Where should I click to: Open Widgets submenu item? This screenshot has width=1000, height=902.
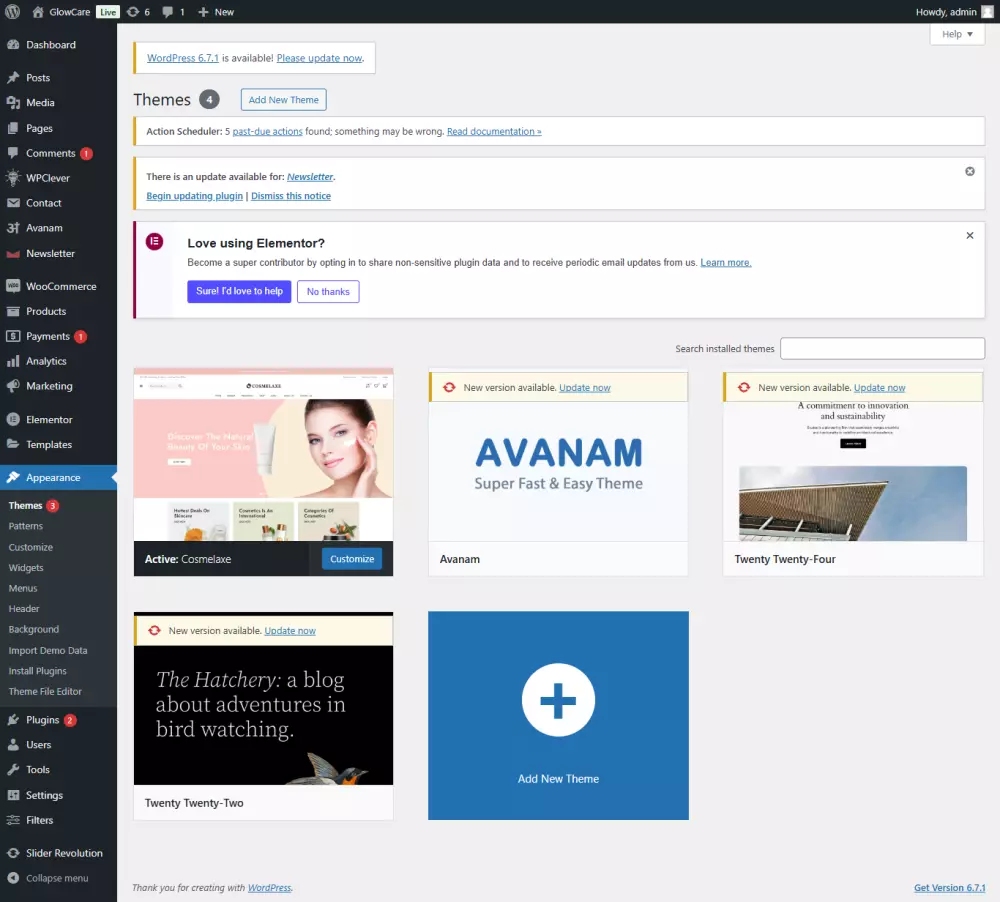(x=26, y=568)
